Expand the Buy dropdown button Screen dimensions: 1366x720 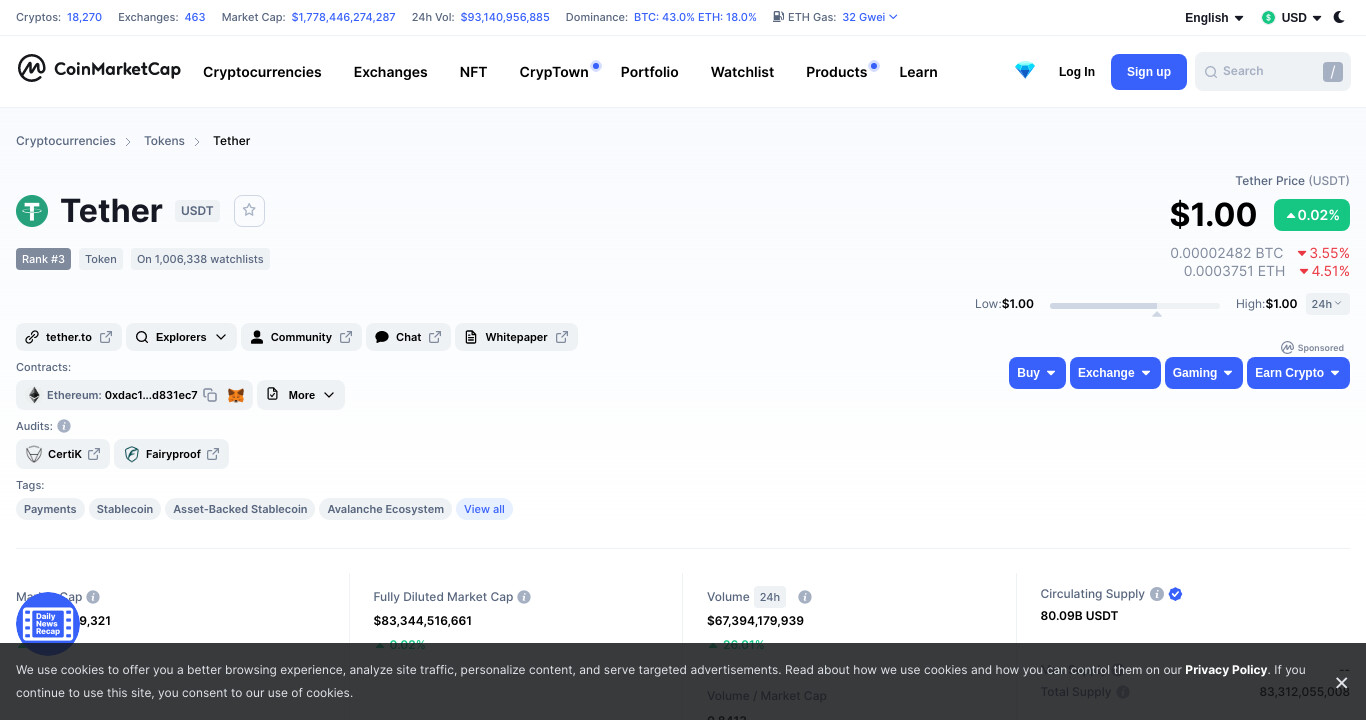(1037, 373)
